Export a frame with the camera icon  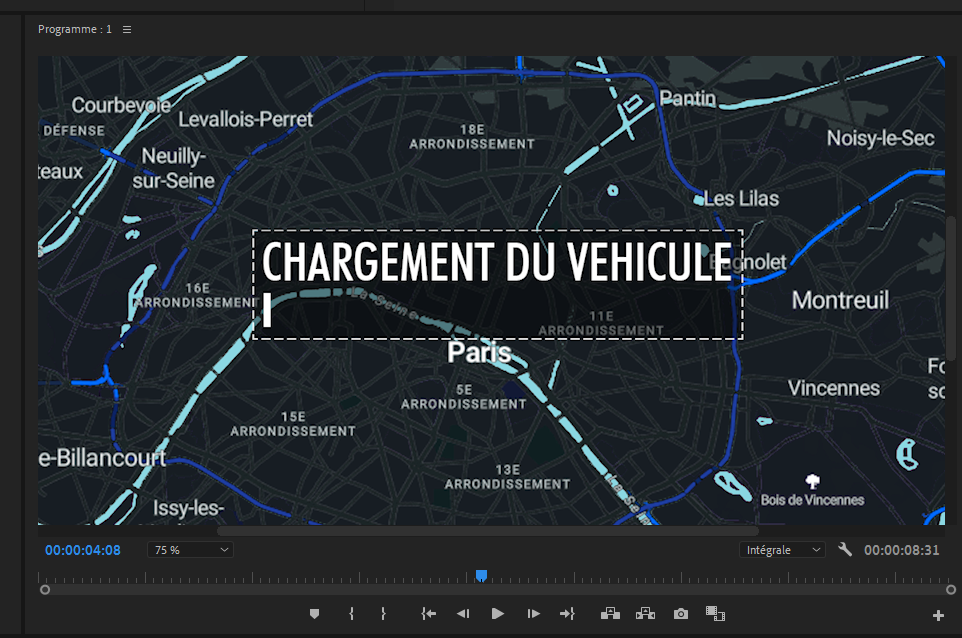[681, 614]
